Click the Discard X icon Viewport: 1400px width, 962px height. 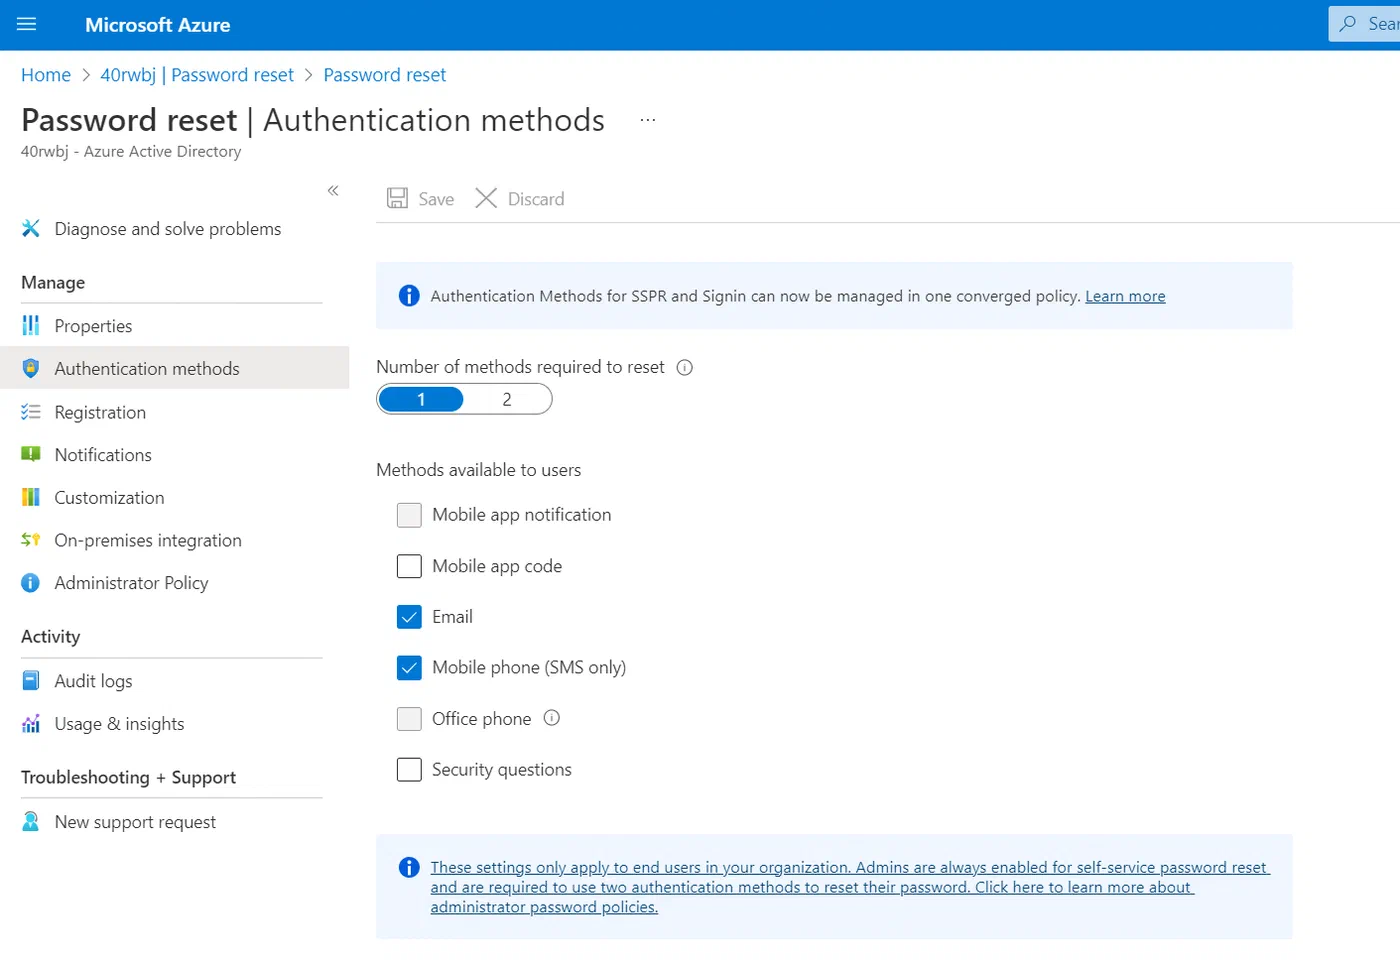486,198
